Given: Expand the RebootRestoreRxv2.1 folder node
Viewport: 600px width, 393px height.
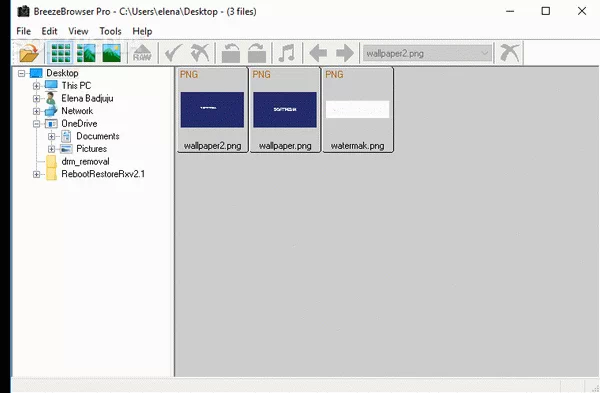Looking at the screenshot, I should point(36,174).
